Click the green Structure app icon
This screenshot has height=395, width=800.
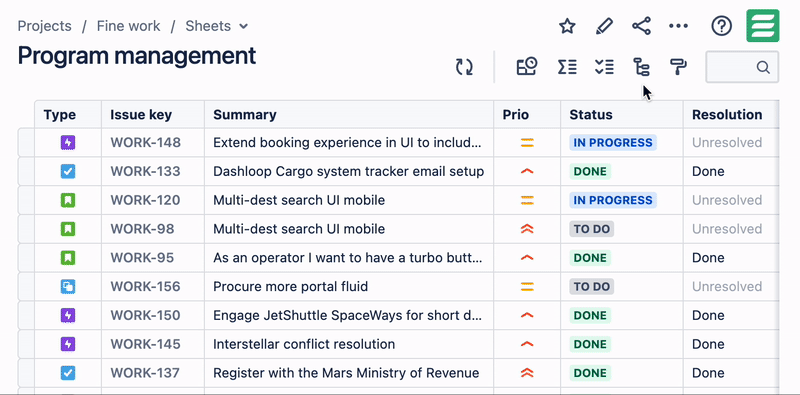[763, 26]
